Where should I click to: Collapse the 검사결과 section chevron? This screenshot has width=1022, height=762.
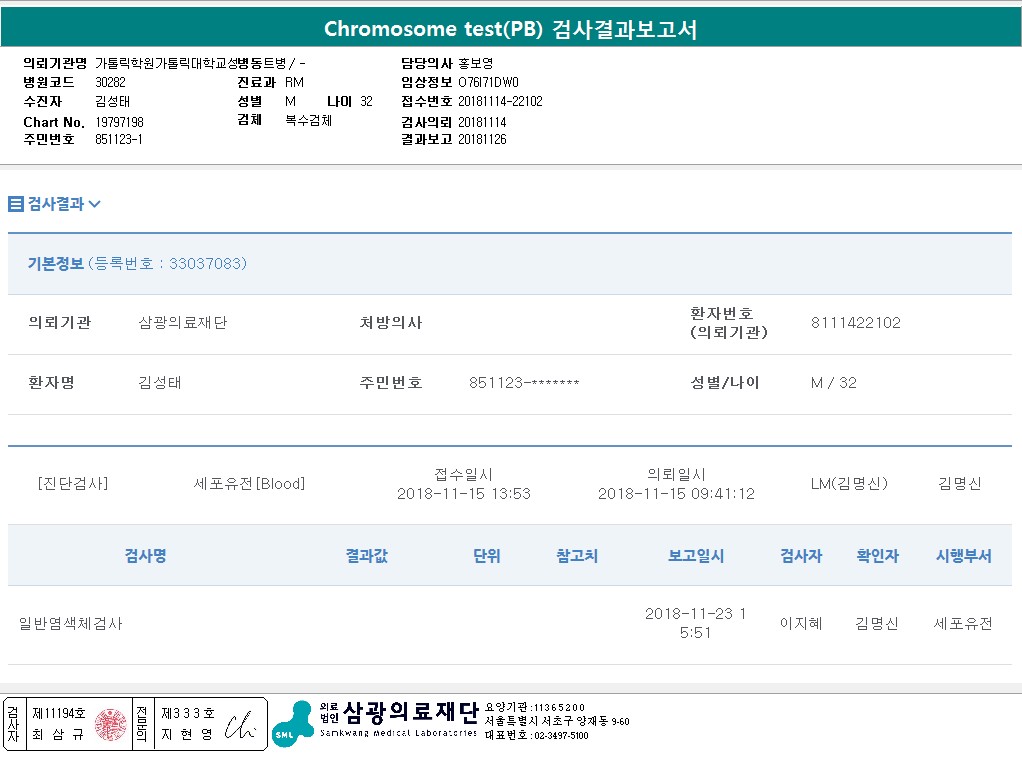pyautogui.click(x=95, y=204)
